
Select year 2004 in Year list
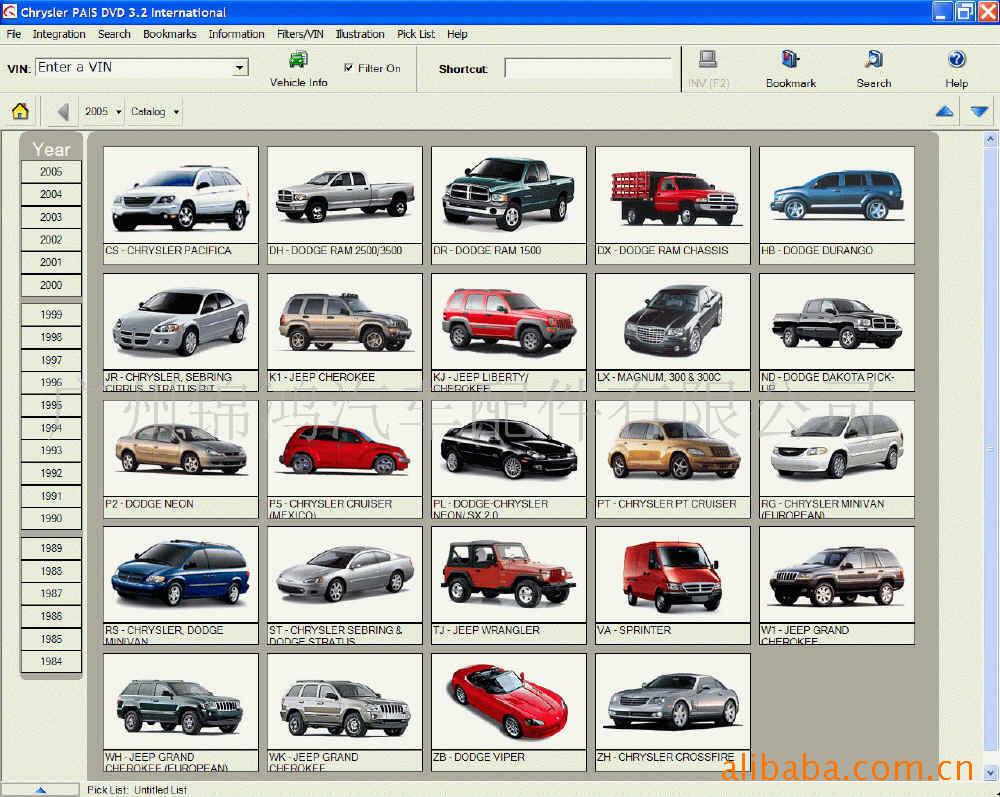click(x=51, y=194)
